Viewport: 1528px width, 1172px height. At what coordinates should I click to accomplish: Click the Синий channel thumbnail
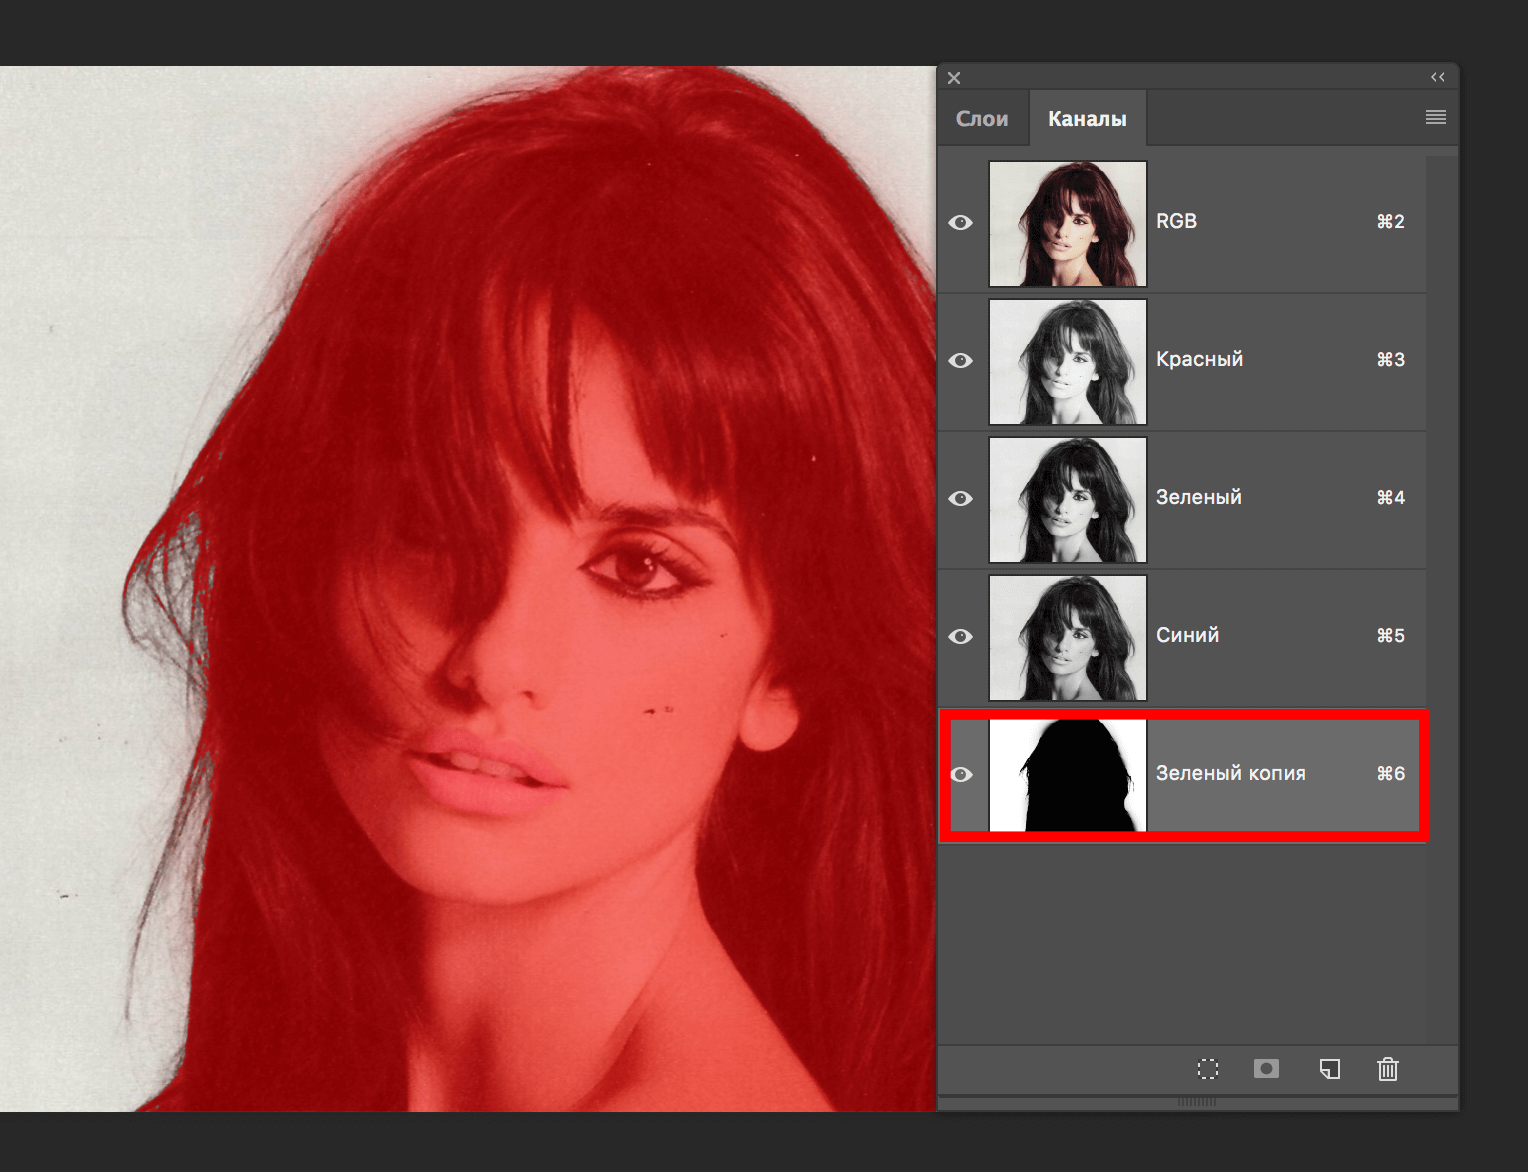click(1067, 638)
